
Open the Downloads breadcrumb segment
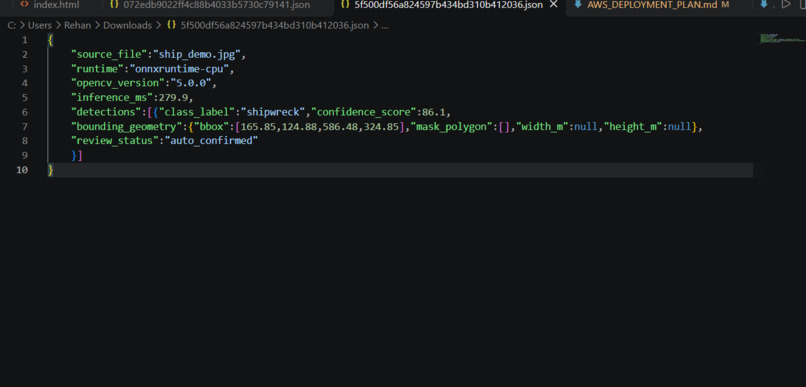click(x=127, y=25)
